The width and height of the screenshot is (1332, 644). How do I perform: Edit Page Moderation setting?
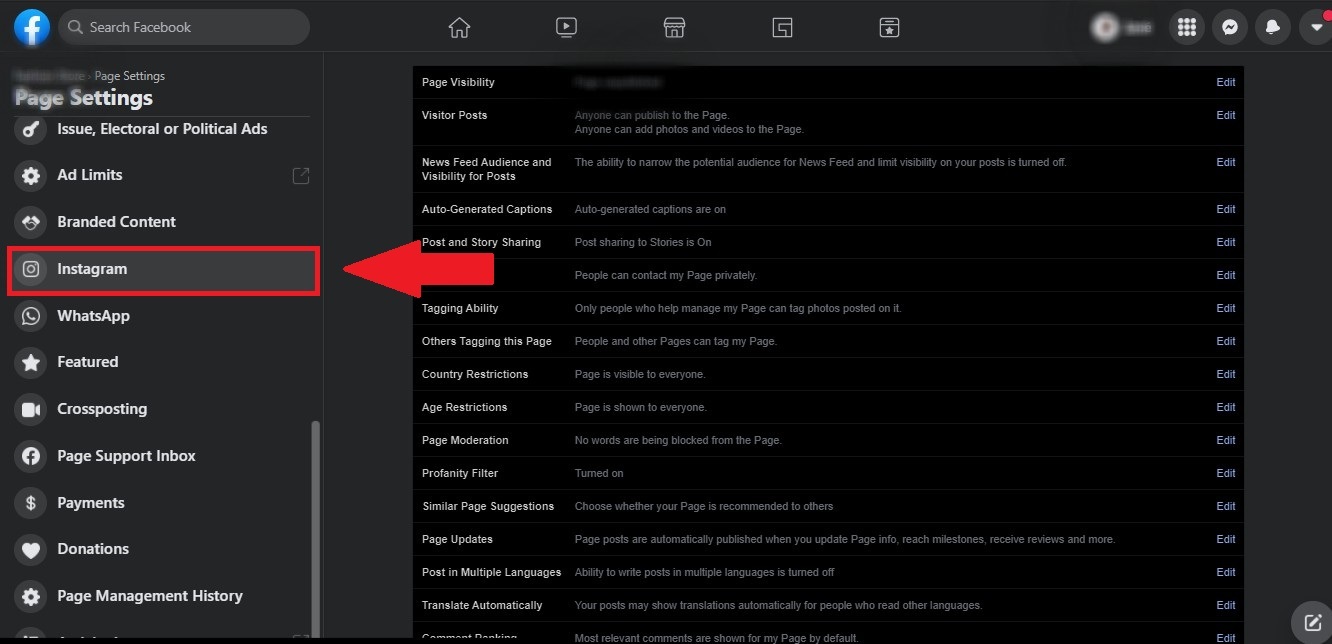click(x=1226, y=440)
